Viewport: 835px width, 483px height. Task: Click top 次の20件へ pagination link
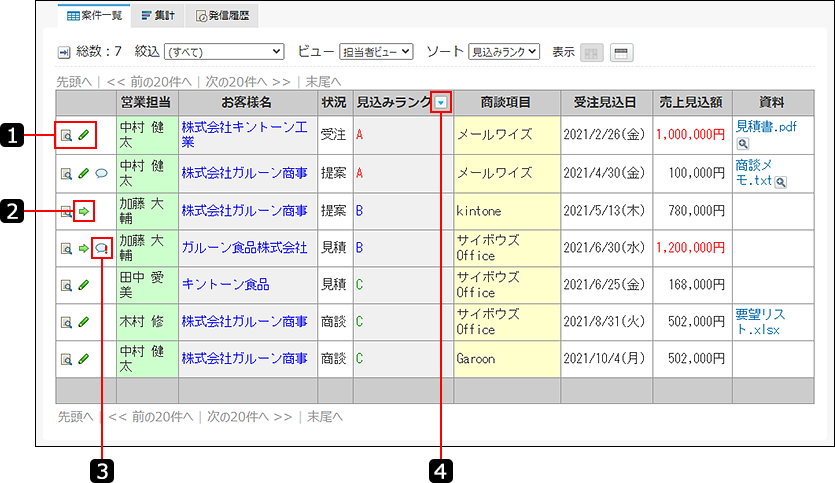pyautogui.click(x=248, y=82)
